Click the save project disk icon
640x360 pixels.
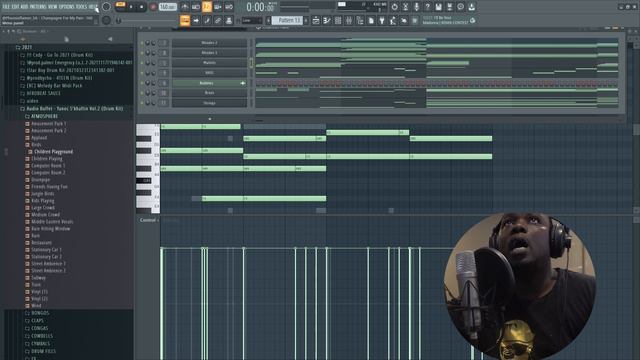tap(438, 7)
